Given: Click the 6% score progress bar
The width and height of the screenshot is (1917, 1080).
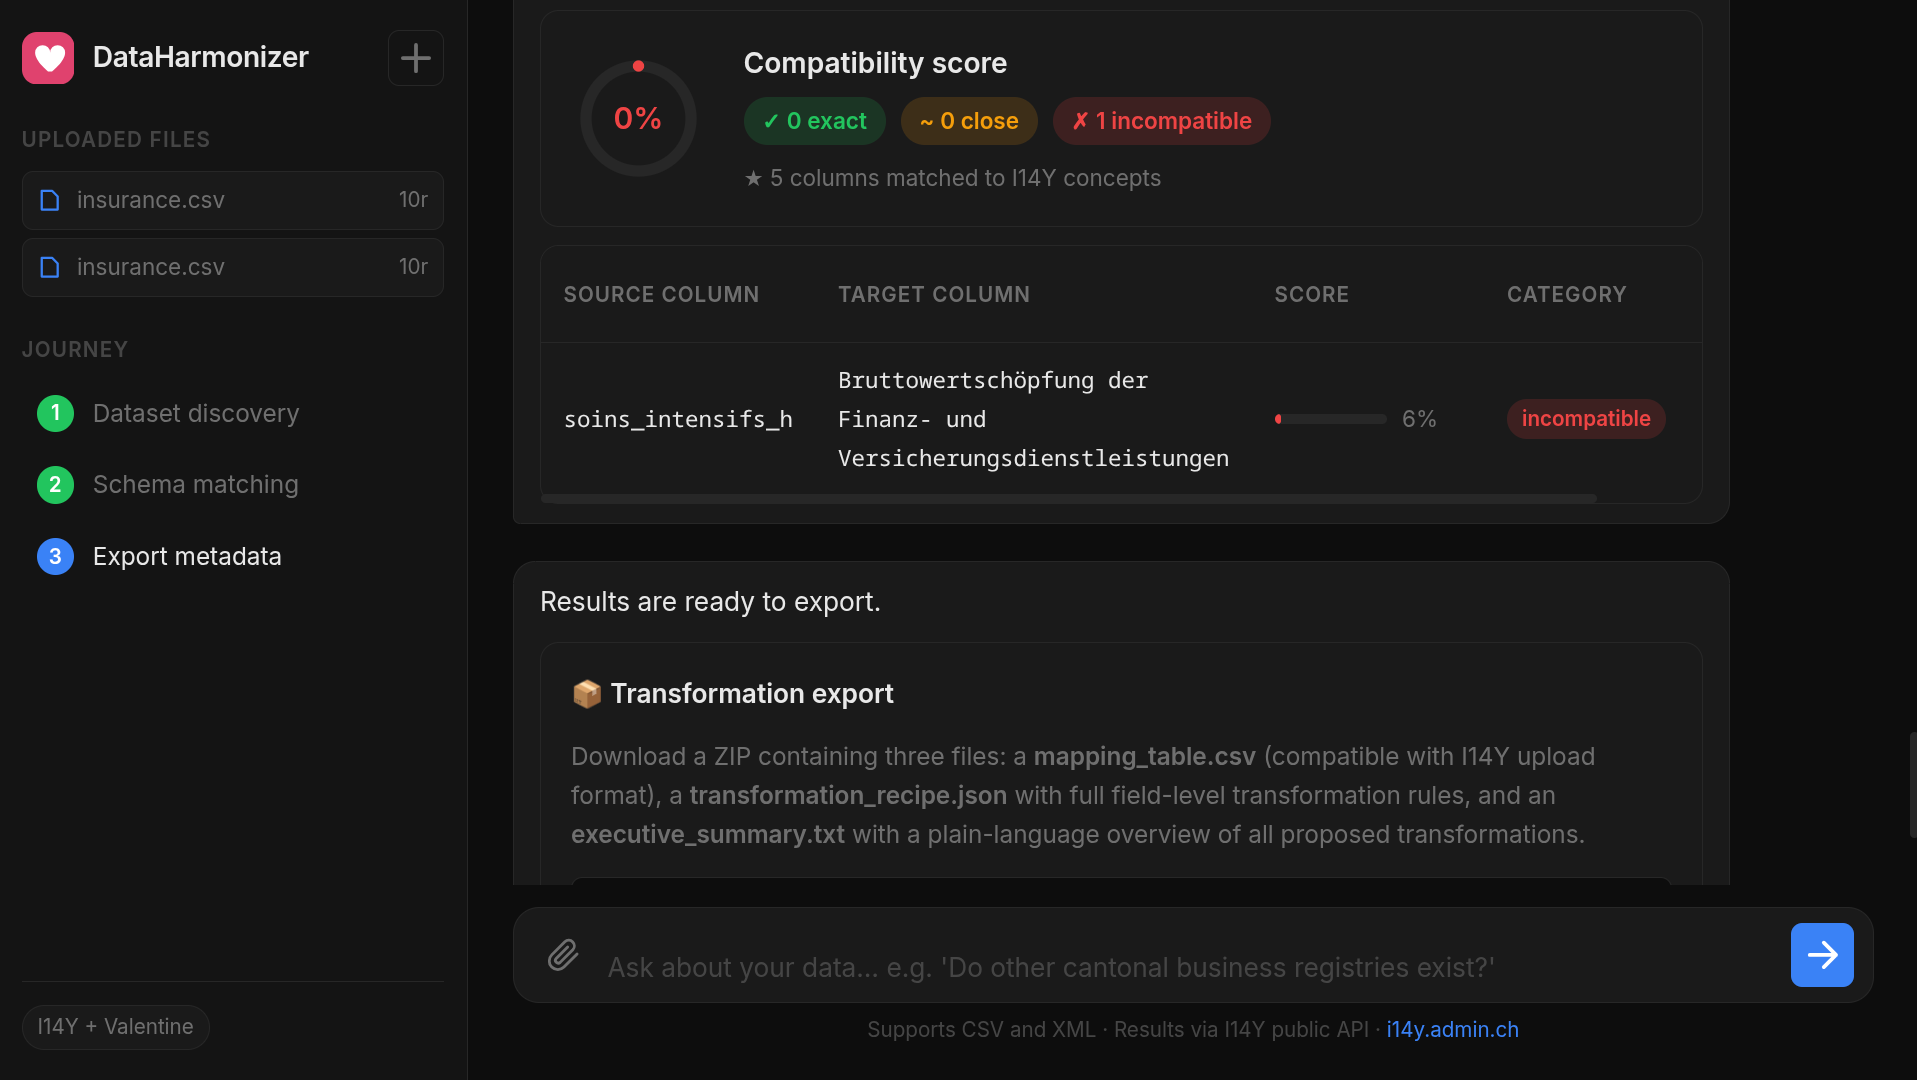Looking at the screenshot, I should coord(1330,419).
